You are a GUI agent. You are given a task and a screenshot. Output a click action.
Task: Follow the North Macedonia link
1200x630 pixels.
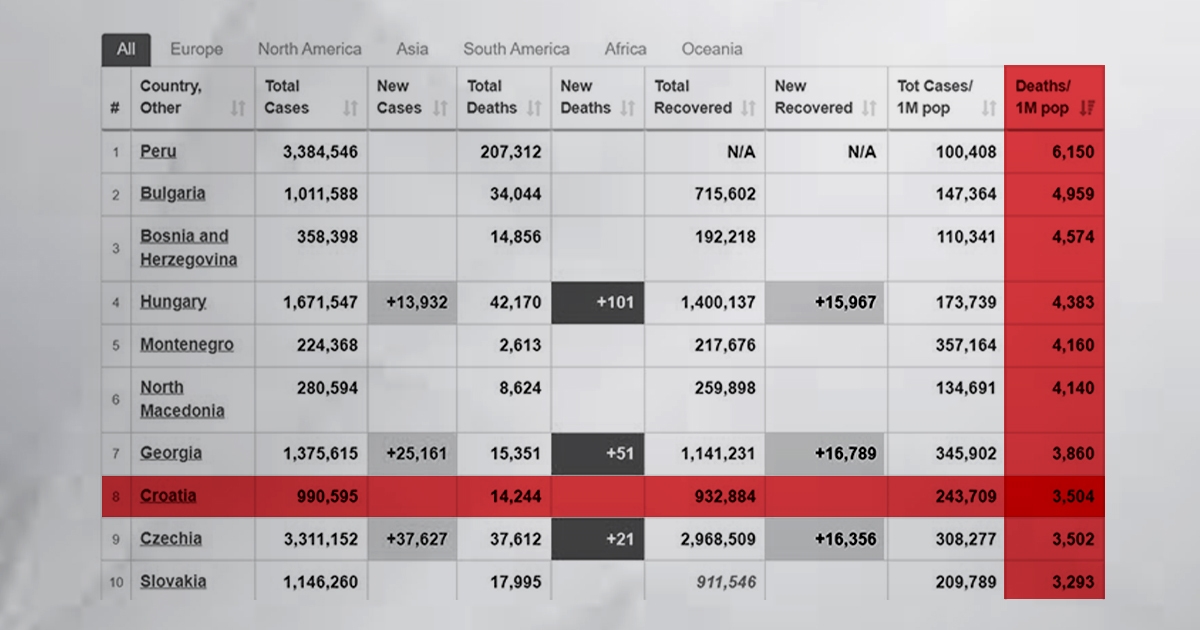182,399
